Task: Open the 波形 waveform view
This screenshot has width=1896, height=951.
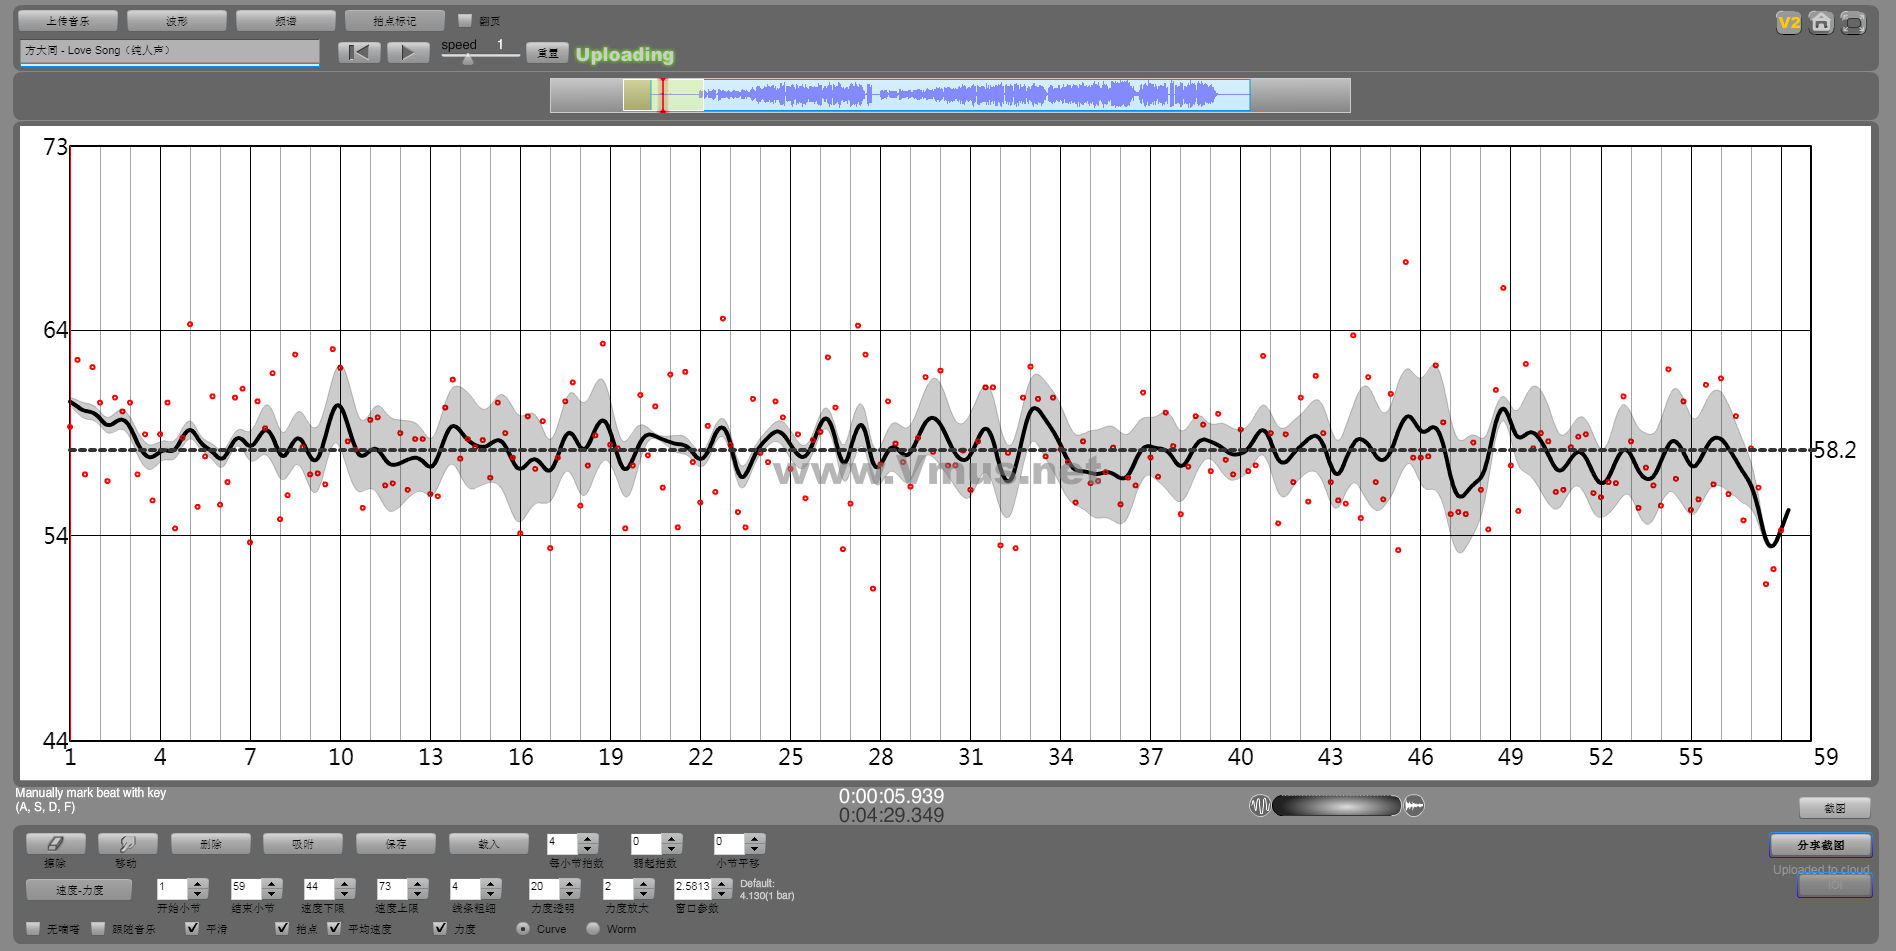Action: click(176, 21)
